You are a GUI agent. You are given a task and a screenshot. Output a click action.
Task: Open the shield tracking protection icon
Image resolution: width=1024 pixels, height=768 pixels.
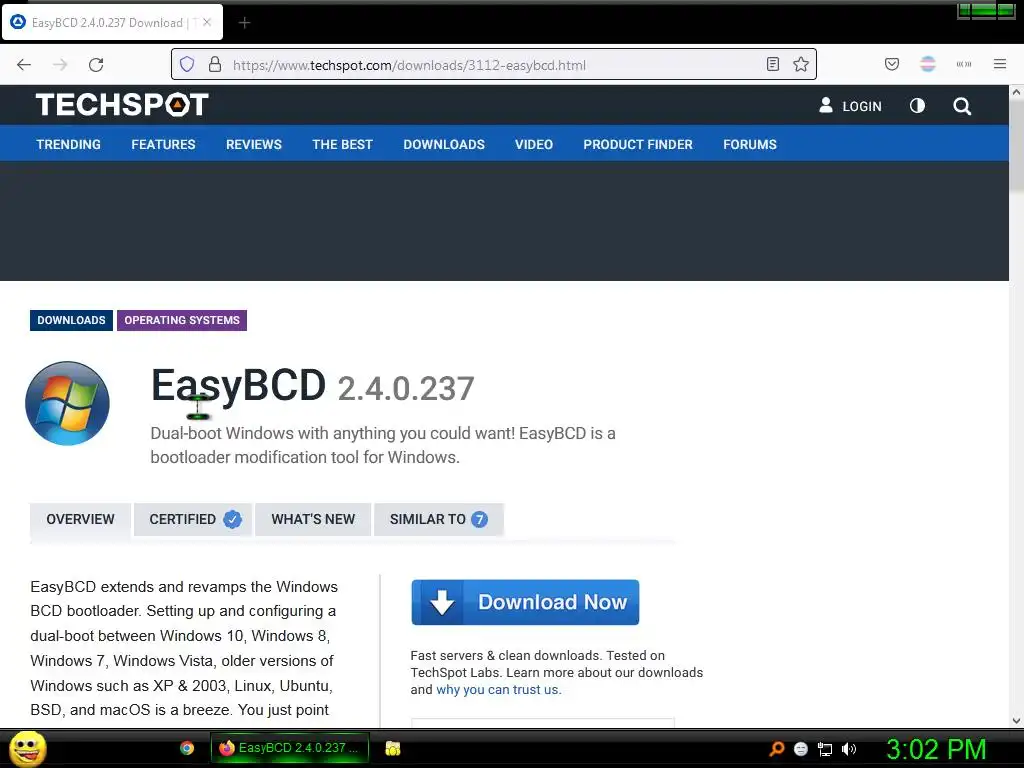(187, 64)
